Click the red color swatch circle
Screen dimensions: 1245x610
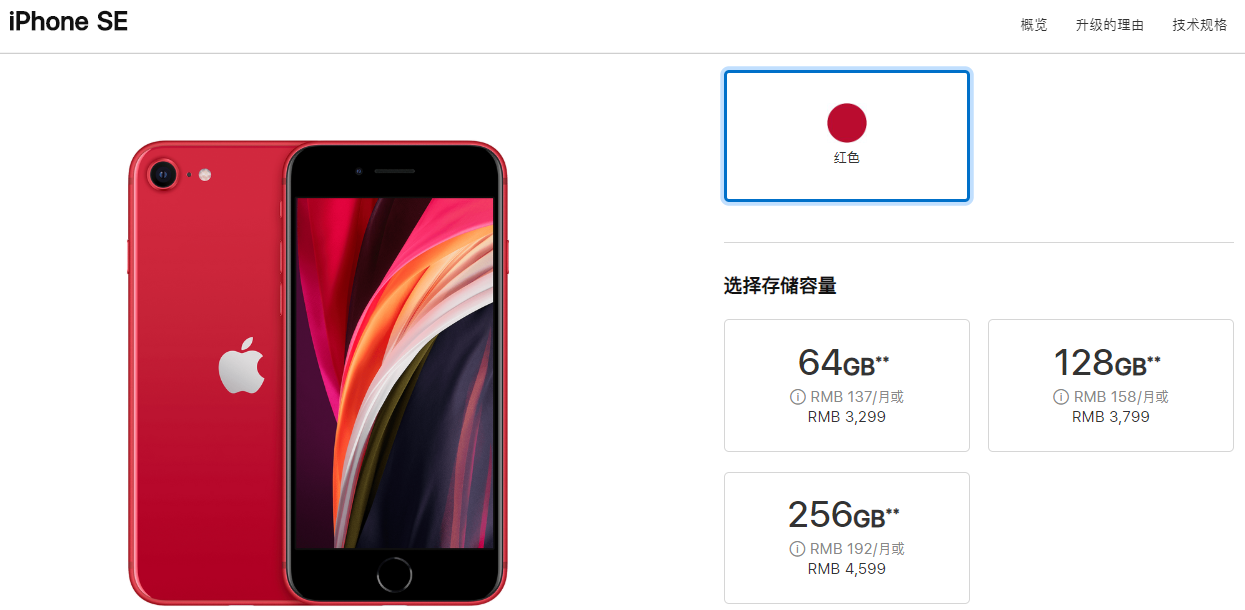[847, 122]
